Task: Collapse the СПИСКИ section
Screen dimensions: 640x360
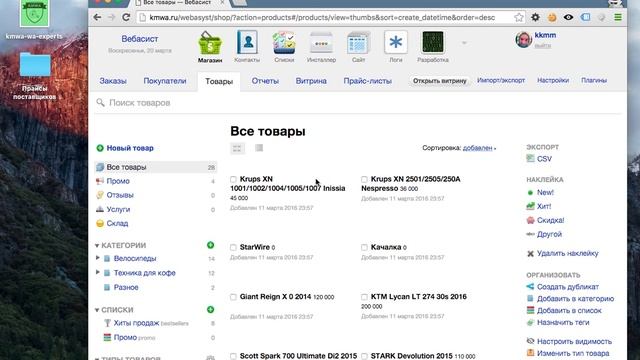Action: (97, 310)
